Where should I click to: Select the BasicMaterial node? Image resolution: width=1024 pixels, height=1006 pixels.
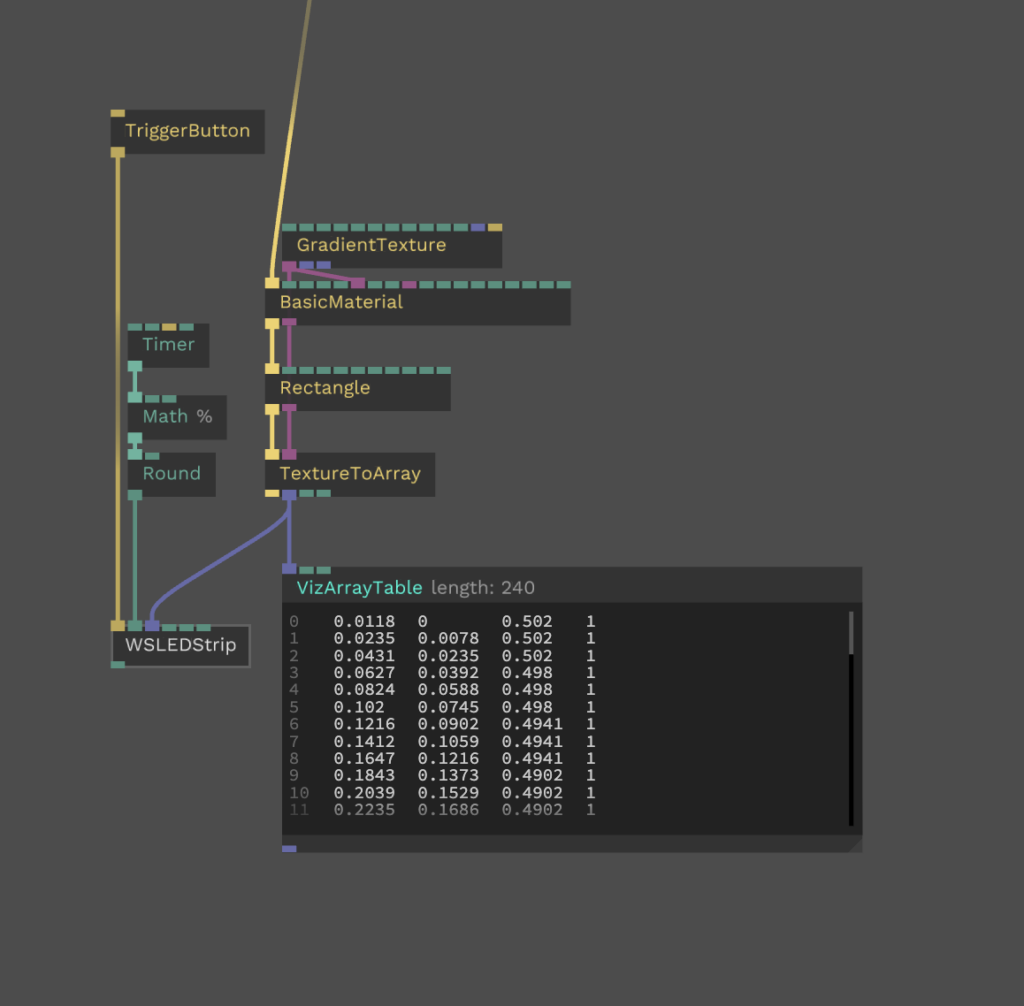(x=418, y=303)
